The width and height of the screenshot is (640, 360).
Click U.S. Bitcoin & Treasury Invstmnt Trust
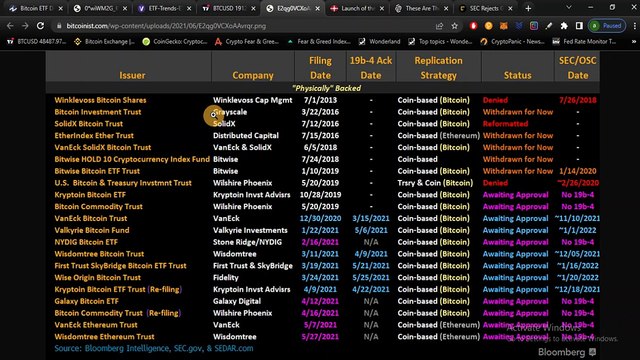point(123,183)
